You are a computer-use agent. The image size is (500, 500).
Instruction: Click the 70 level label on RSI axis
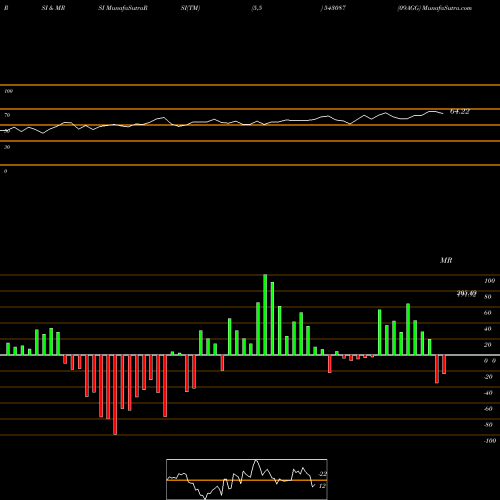pos(7,115)
